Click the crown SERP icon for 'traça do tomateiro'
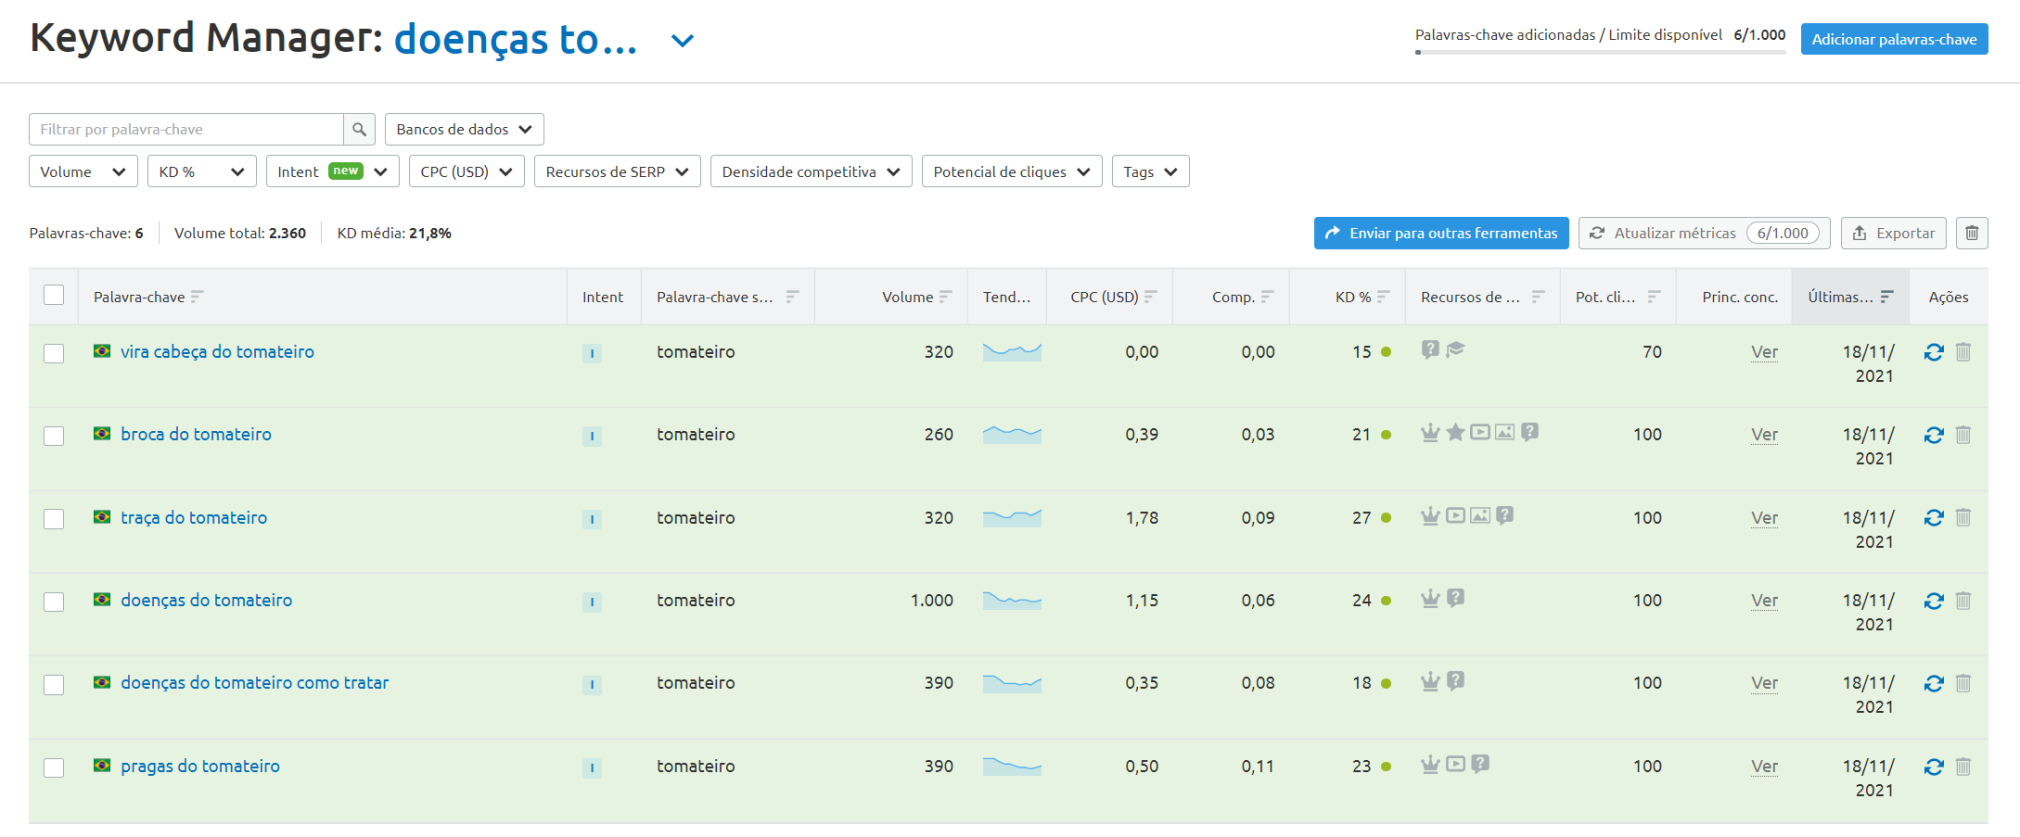Viewport: 2020px width, 837px height. point(1430,515)
